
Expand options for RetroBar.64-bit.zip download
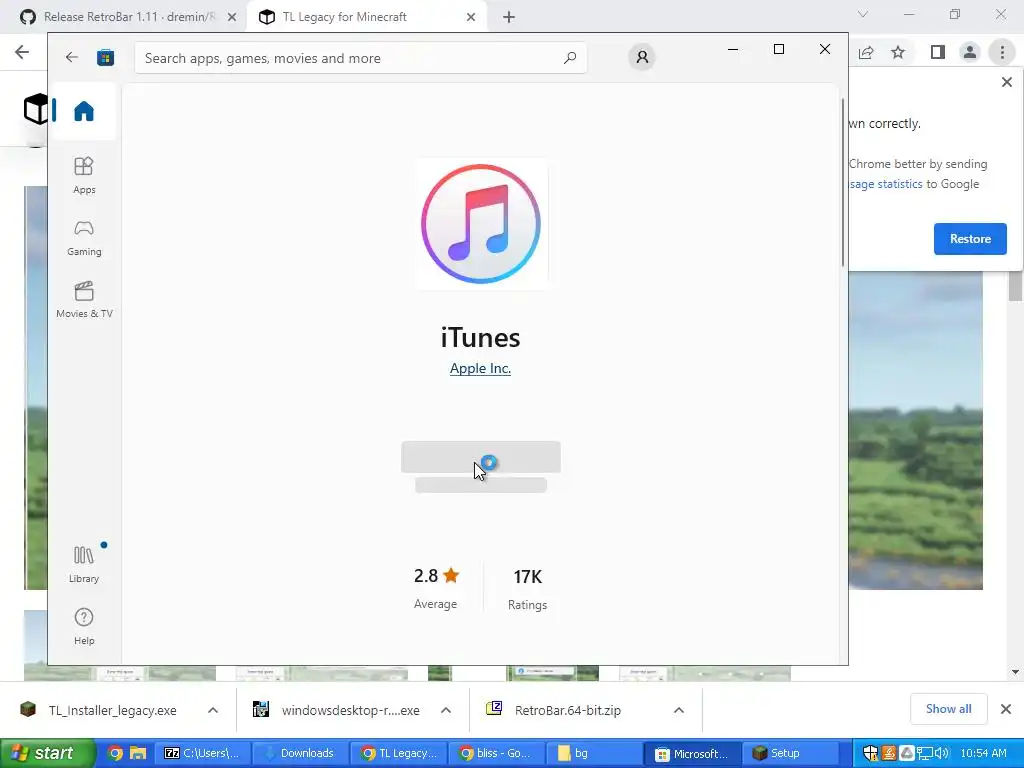coord(679,710)
